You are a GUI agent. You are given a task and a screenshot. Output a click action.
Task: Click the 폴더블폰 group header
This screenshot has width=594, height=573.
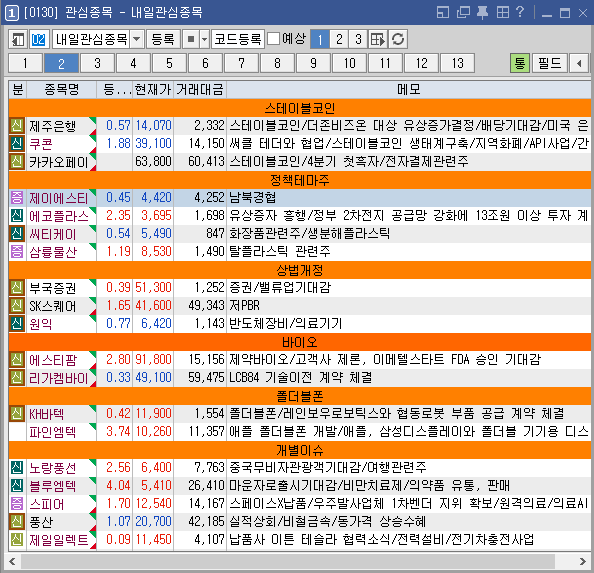pyautogui.click(x=300, y=396)
